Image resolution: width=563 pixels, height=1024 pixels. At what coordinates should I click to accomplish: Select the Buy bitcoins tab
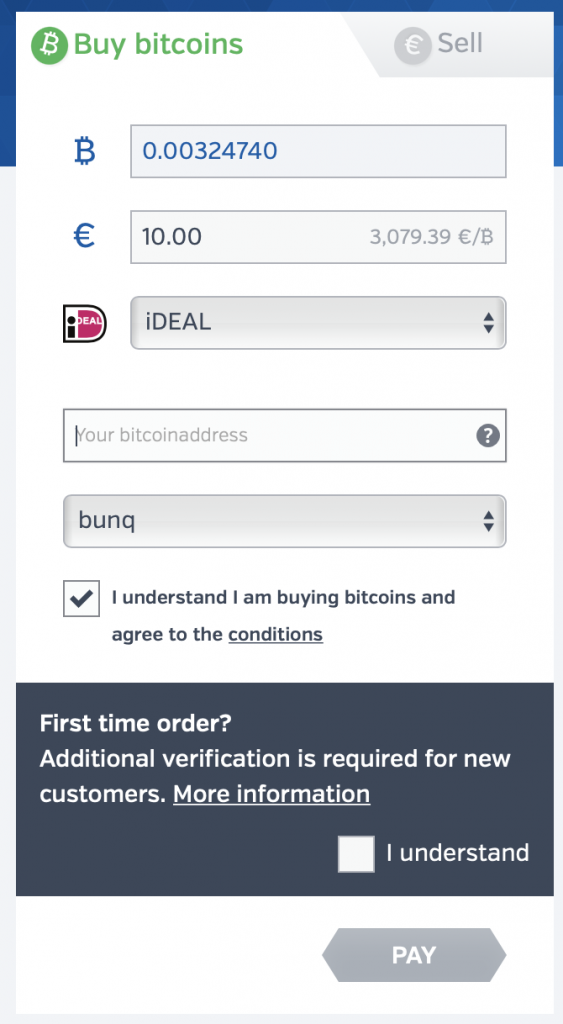coord(137,45)
